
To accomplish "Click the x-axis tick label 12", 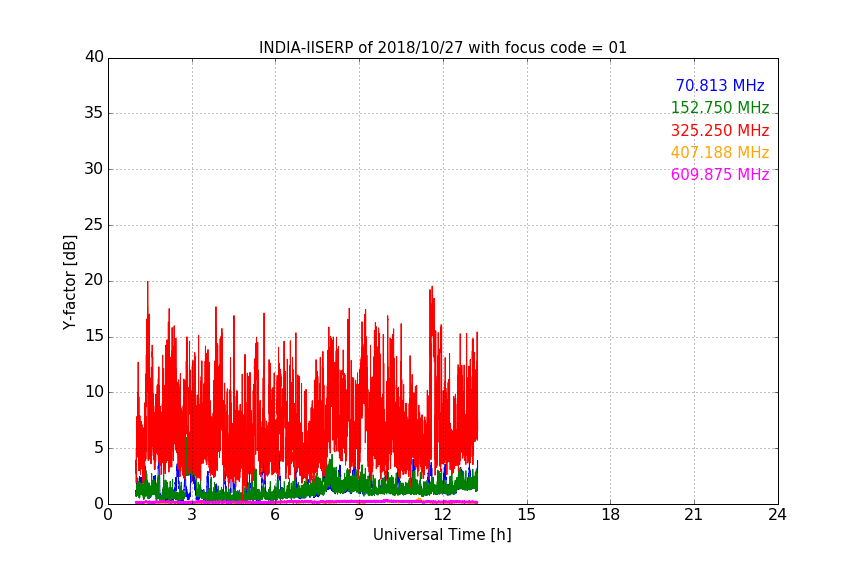I will point(442,515).
